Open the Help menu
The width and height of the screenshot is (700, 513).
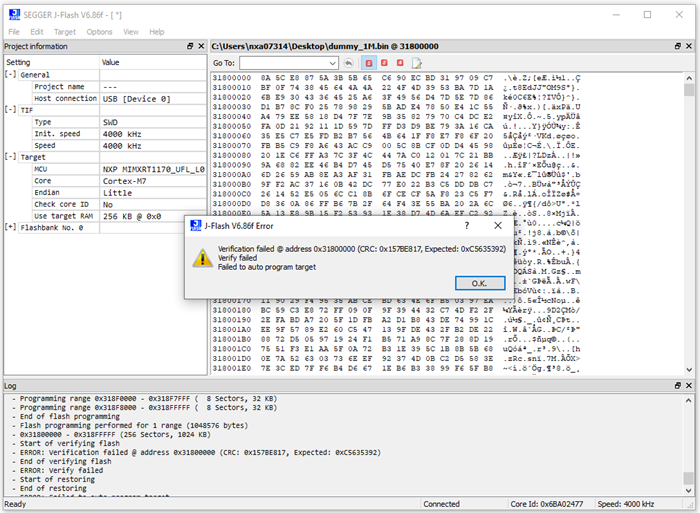point(157,32)
